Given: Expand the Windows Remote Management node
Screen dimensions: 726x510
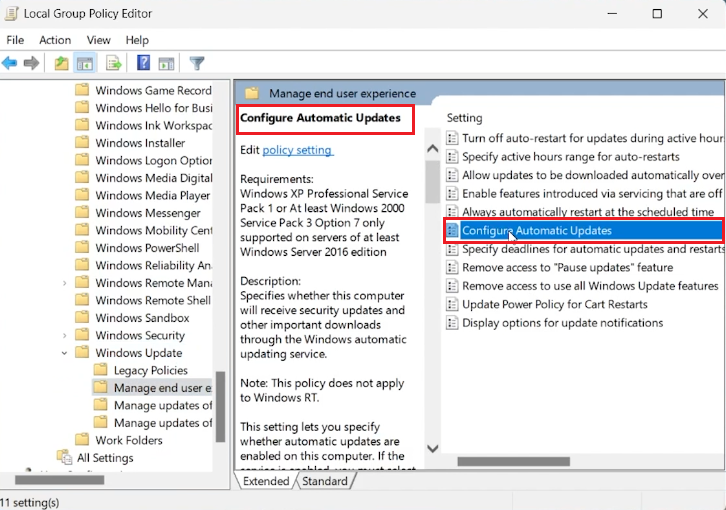Looking at the screenshot, I should pyautogui.click(x=65, y=283).
